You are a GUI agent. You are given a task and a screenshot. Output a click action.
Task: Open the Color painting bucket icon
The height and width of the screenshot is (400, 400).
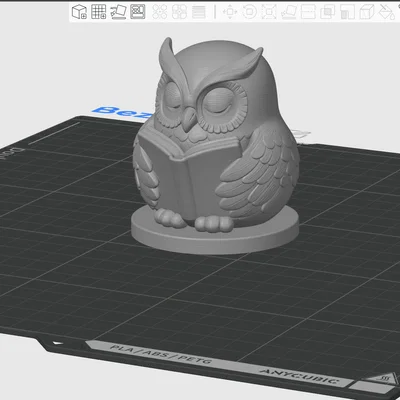click(387, 12)
